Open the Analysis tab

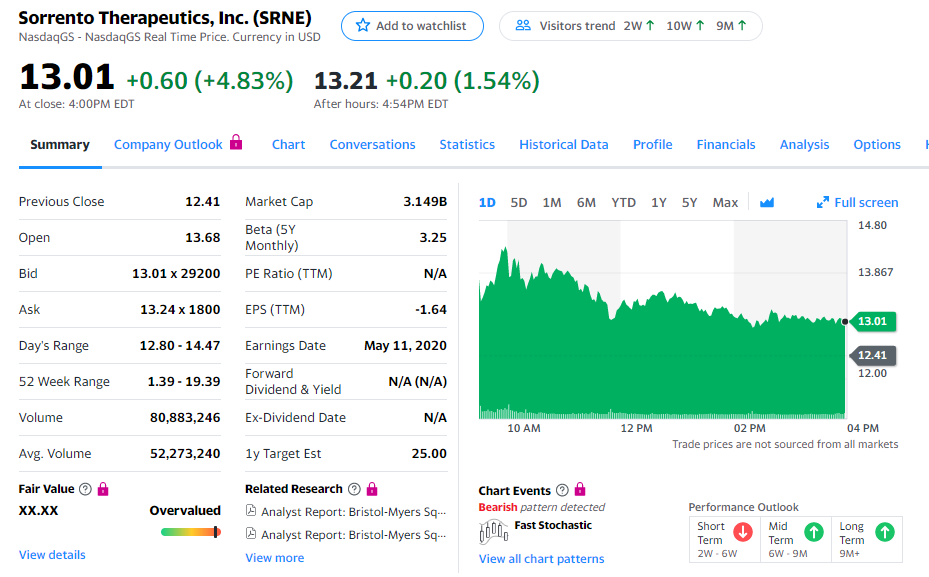tap(805, 145)
